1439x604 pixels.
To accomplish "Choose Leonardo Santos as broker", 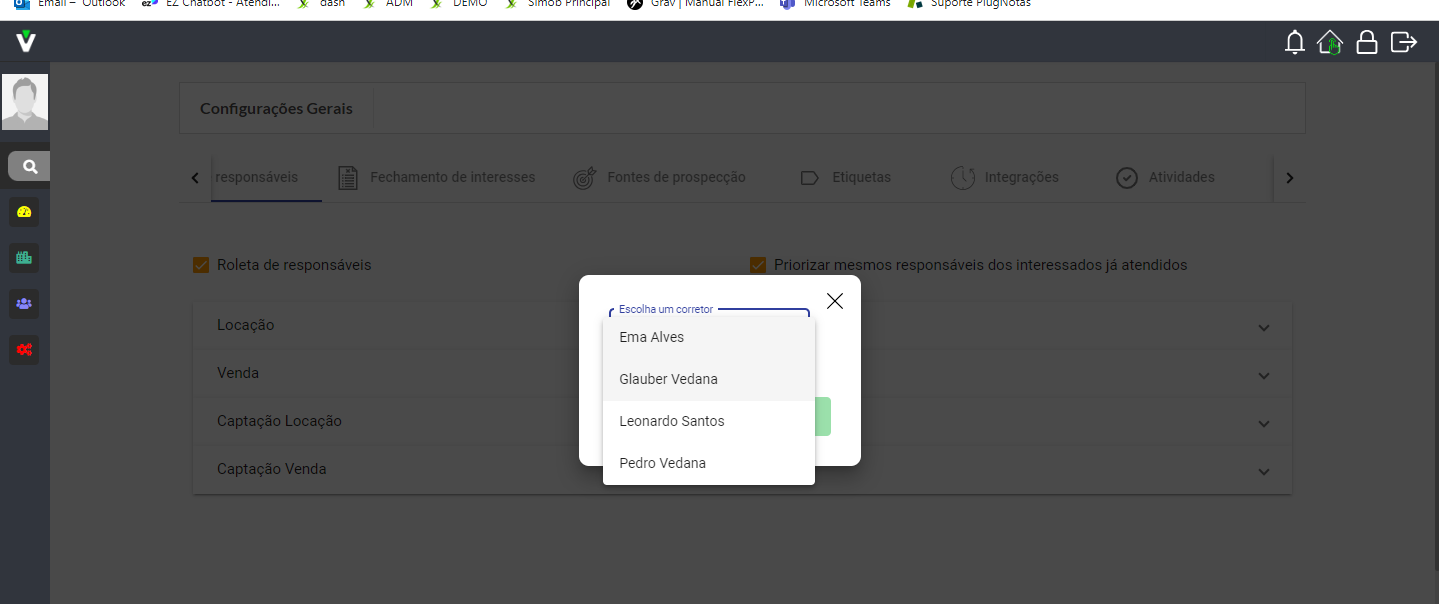I will click(x=709, y=422).
